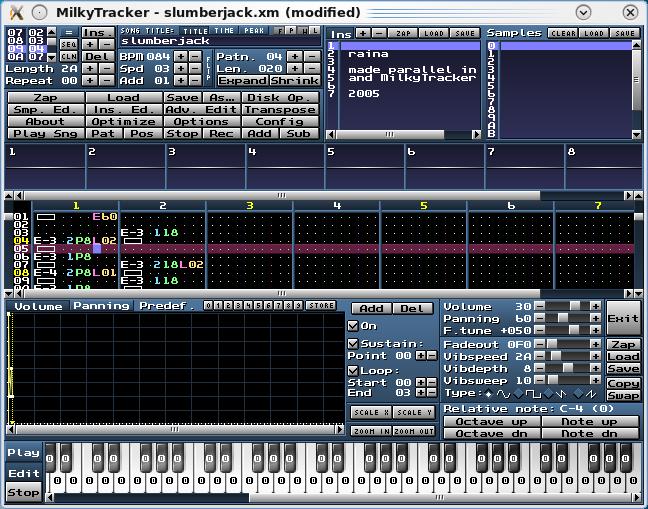Click the BPM increase plus button
This screenshot has height=509, width=648.
179,56
